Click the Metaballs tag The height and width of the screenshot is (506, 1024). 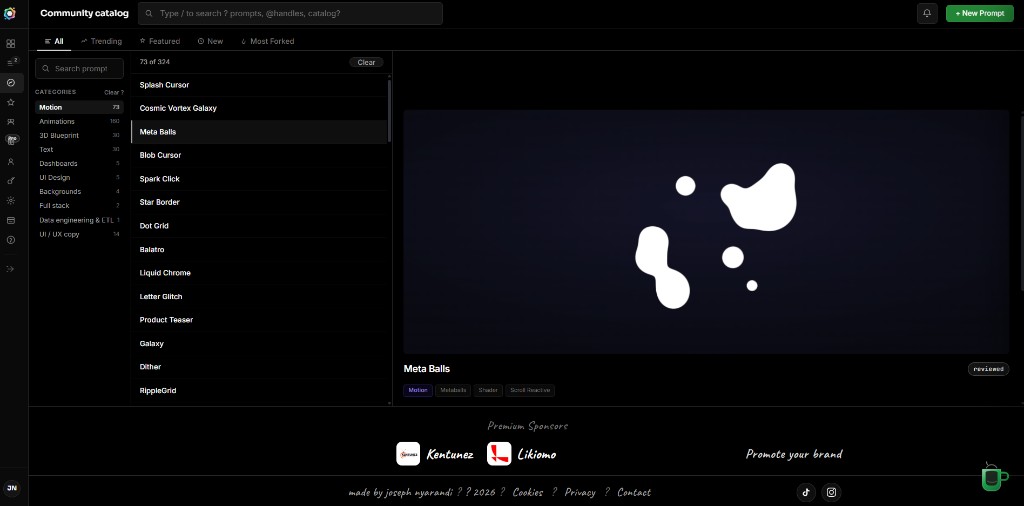453,390
